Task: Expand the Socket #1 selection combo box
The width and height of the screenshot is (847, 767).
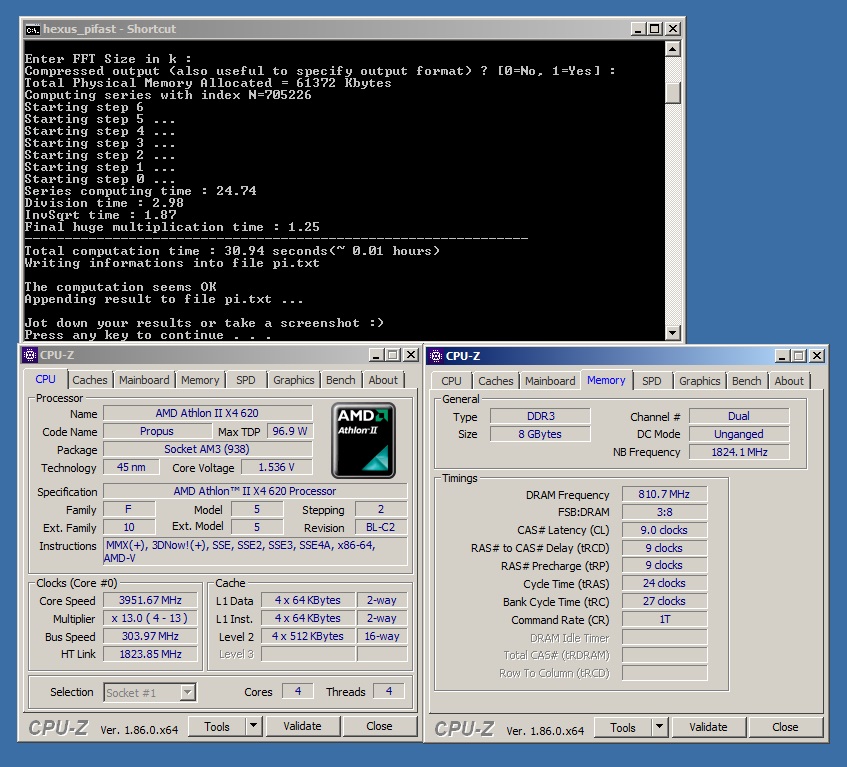Action: click(x=187, y=692)
